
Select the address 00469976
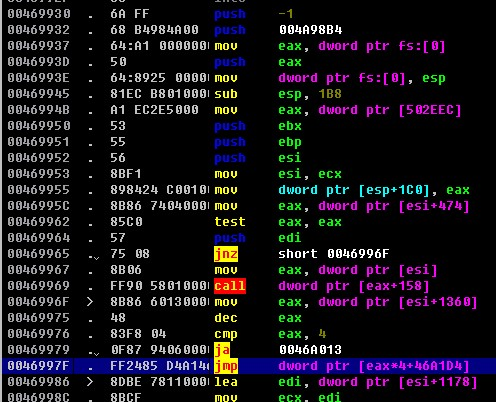pyautogui.click(x=39, y=334)
